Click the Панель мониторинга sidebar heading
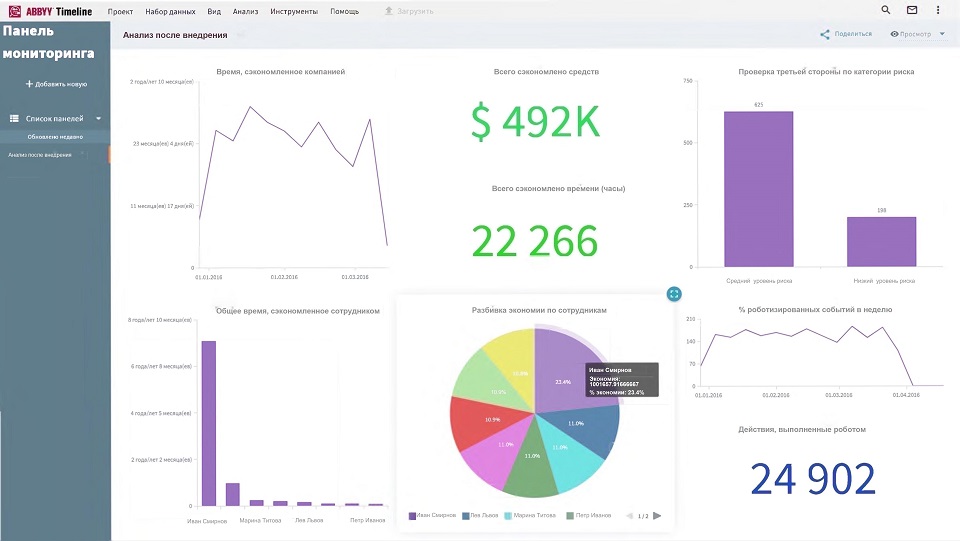The height and width of the screenshot is (541, 960). coord(49,42)
